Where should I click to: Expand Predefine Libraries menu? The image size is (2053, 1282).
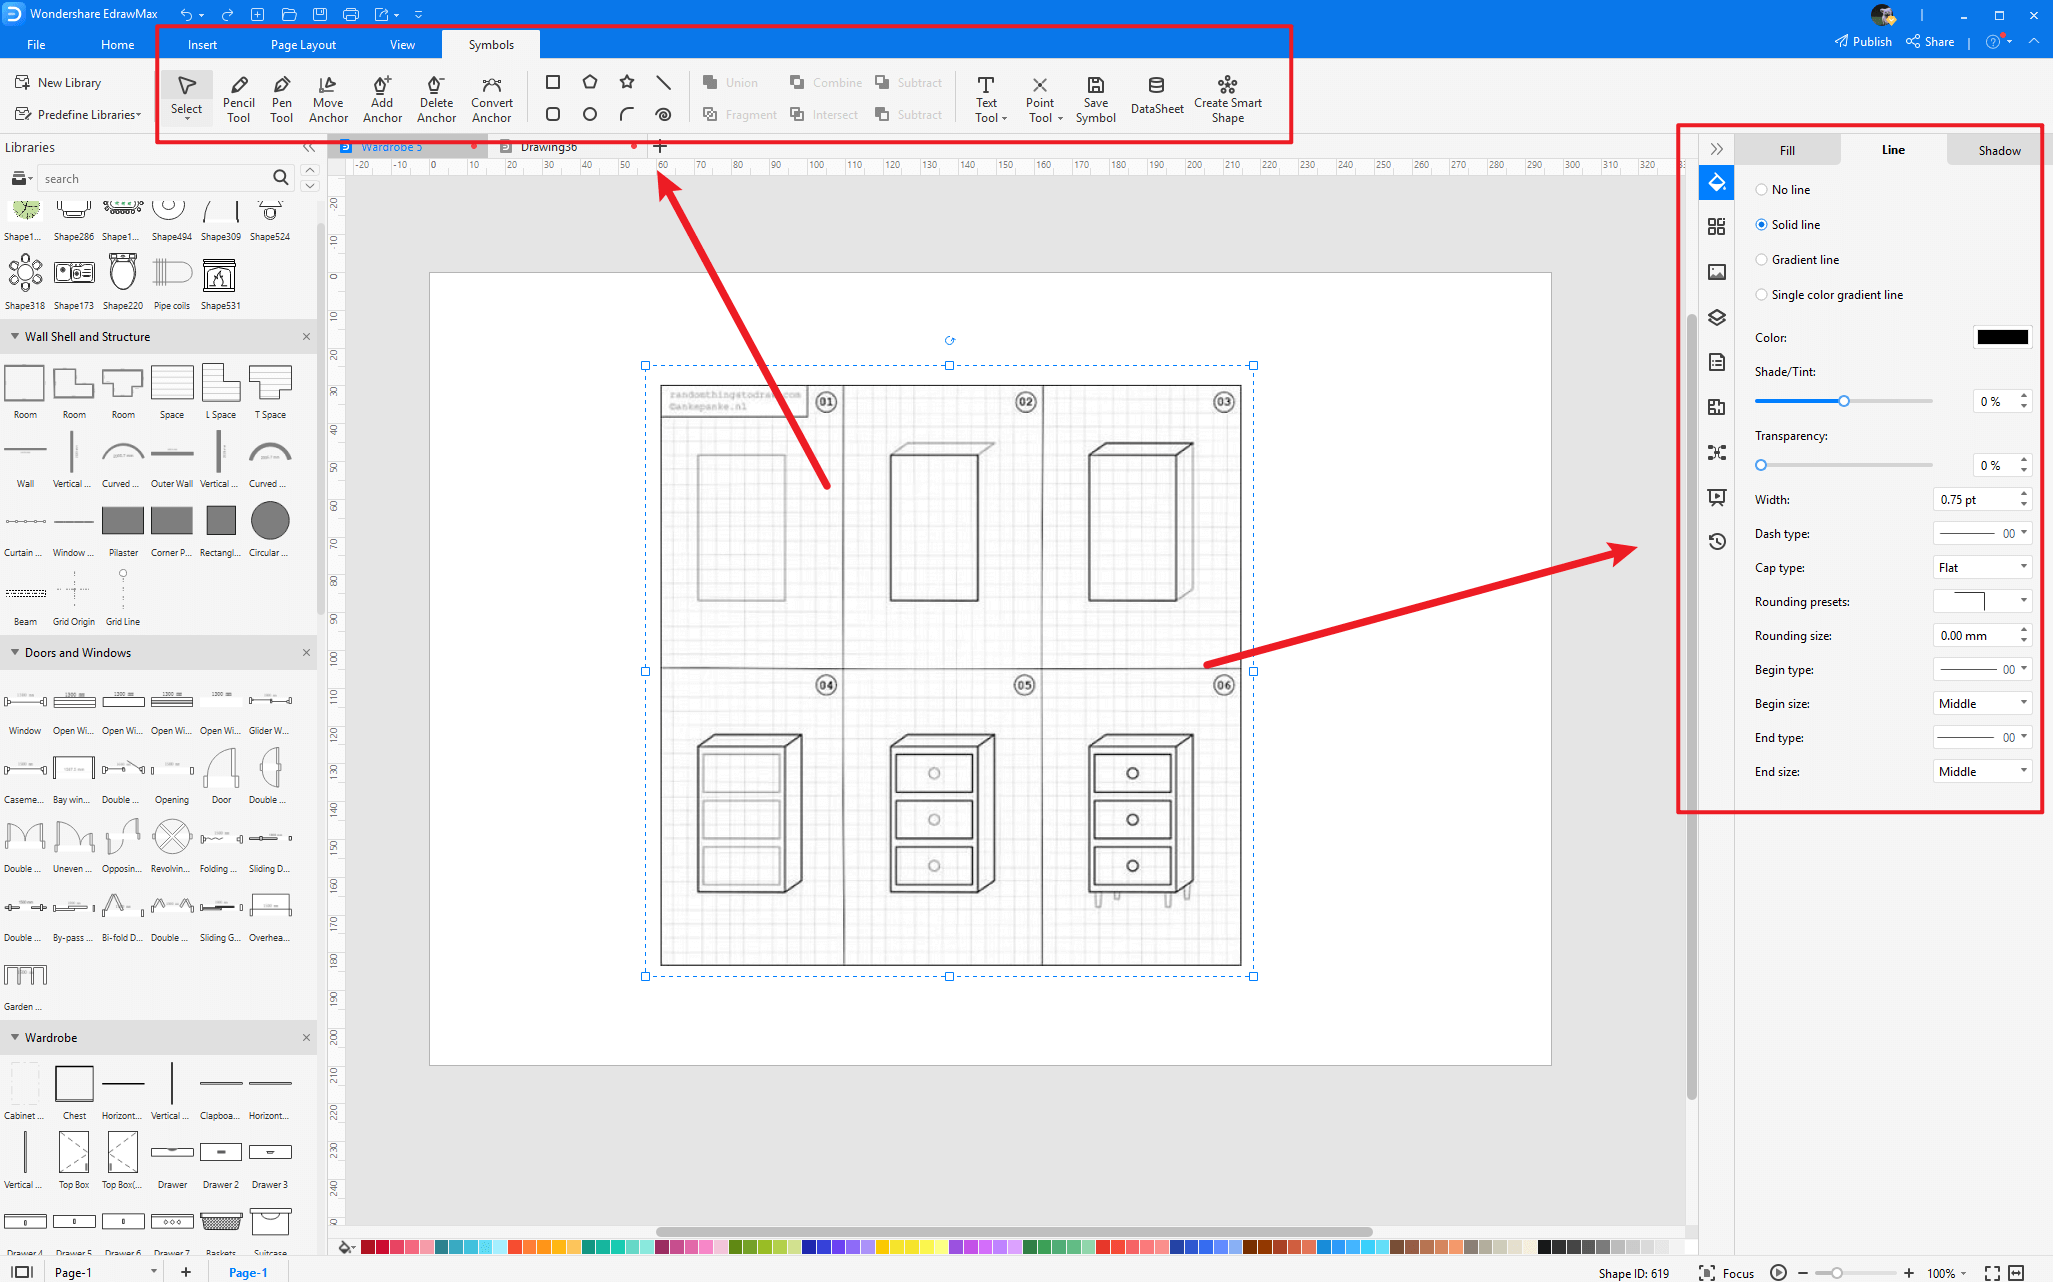[x=78, y=115]
